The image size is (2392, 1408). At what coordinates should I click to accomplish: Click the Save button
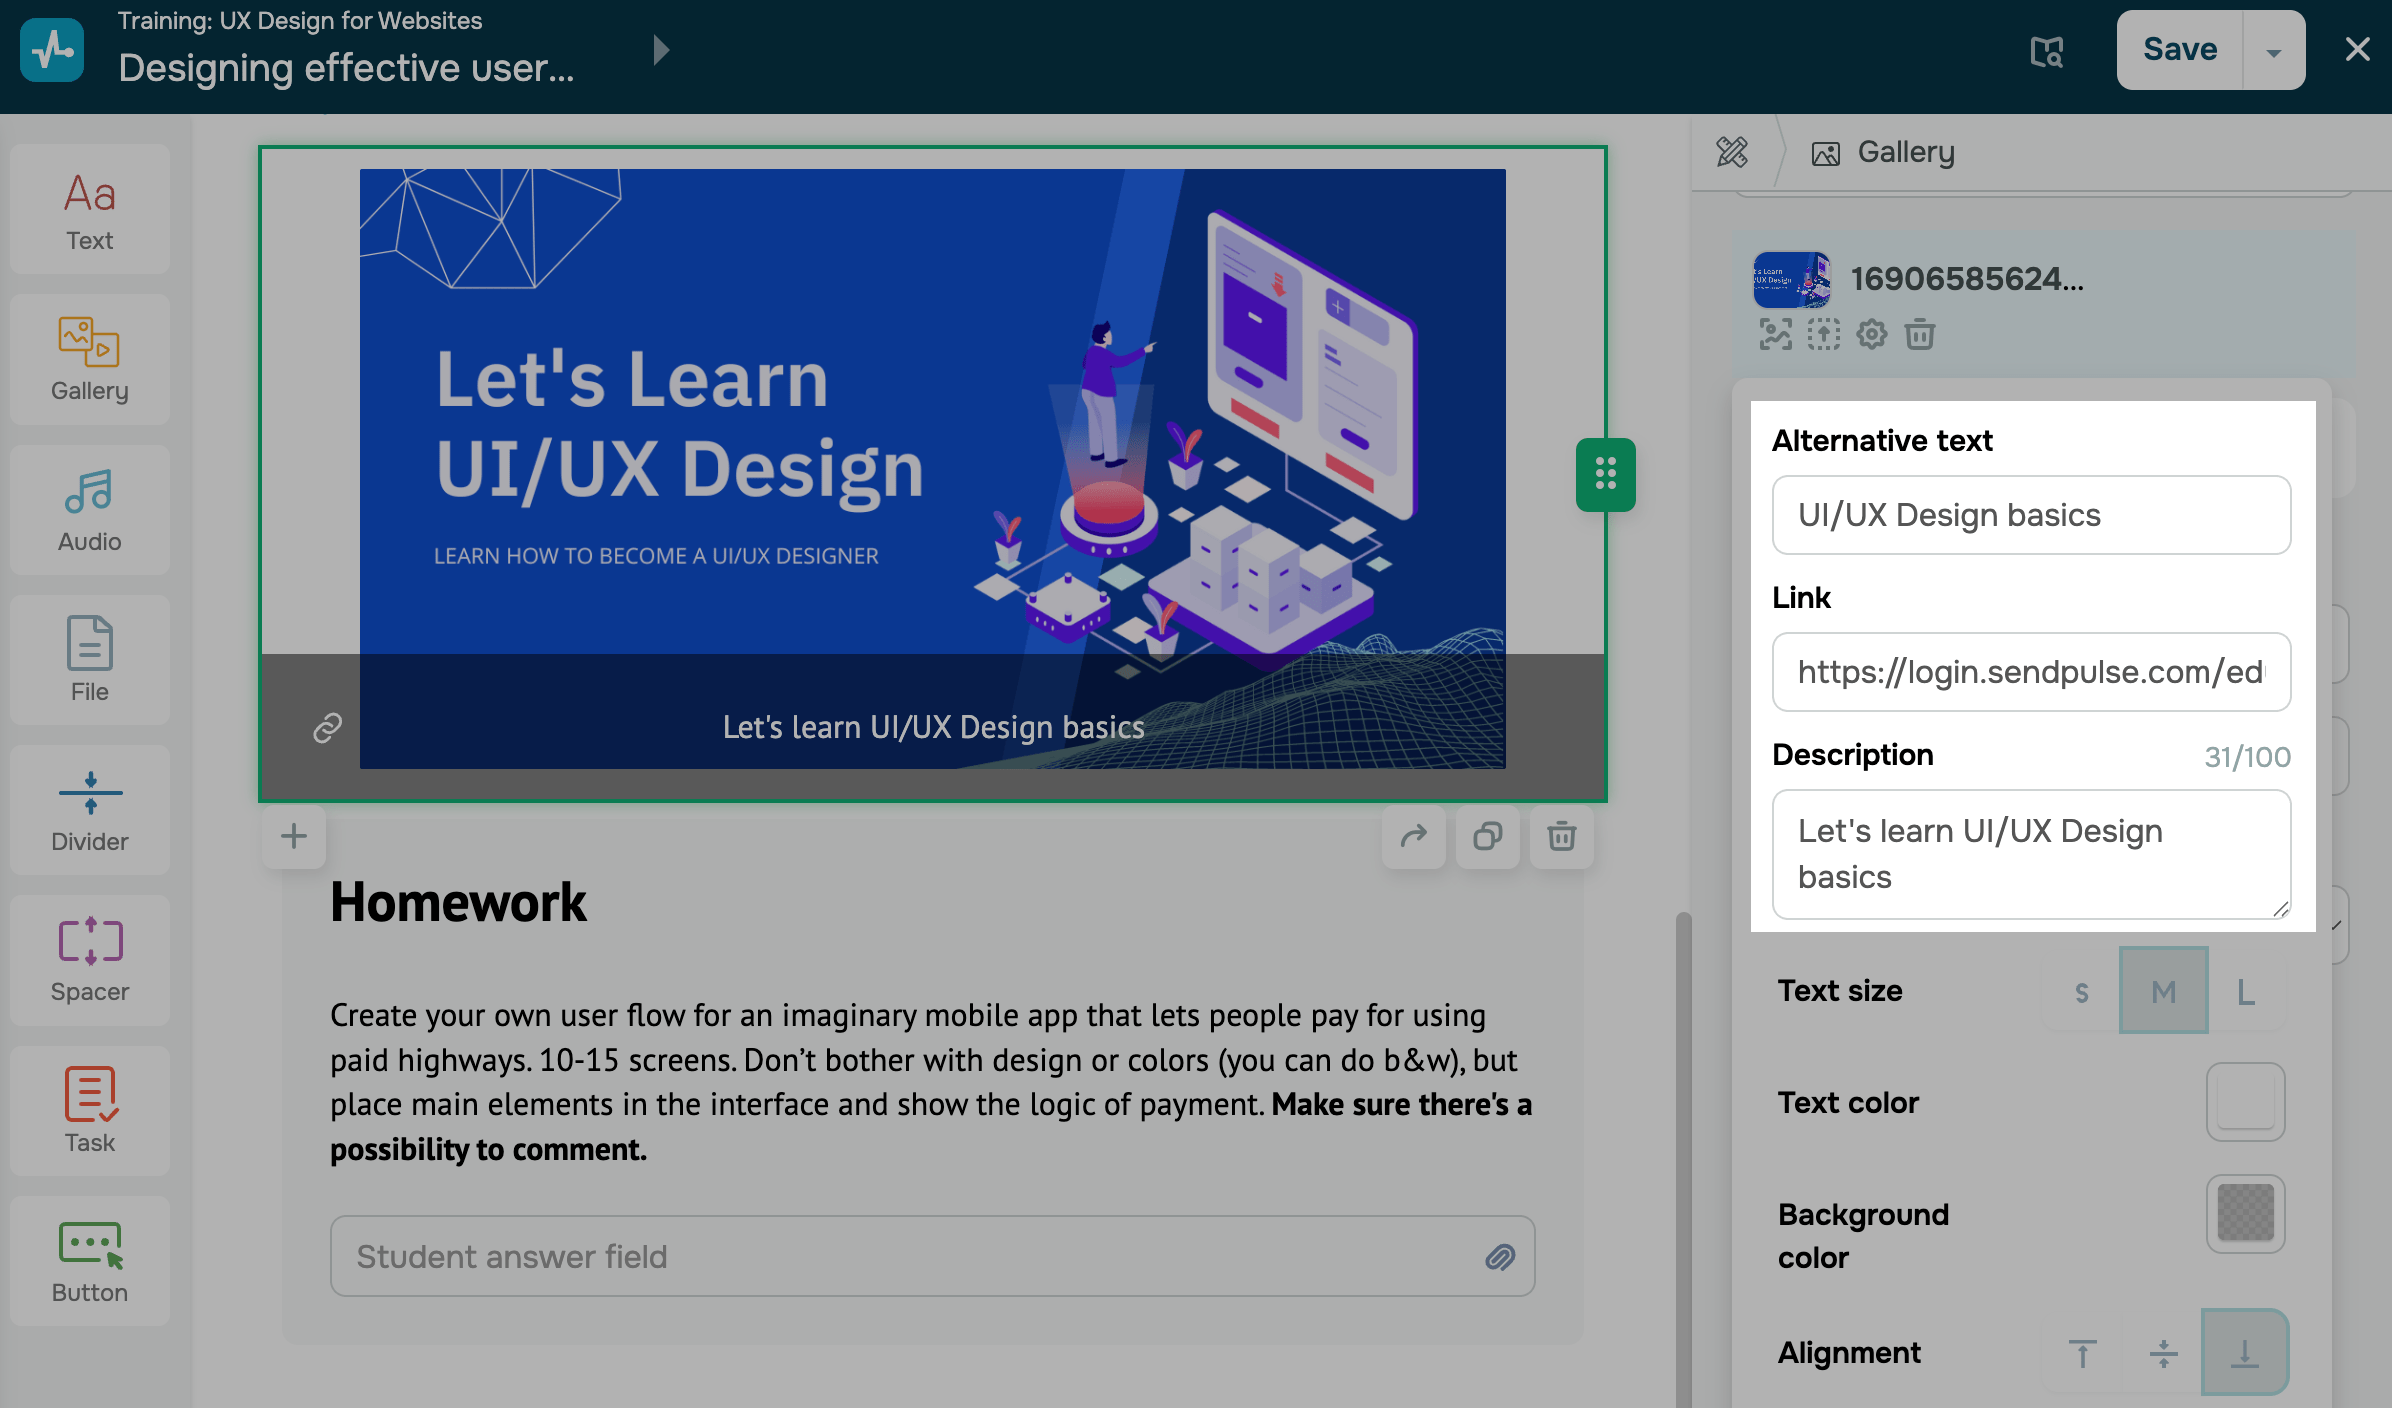[2180, 50]
